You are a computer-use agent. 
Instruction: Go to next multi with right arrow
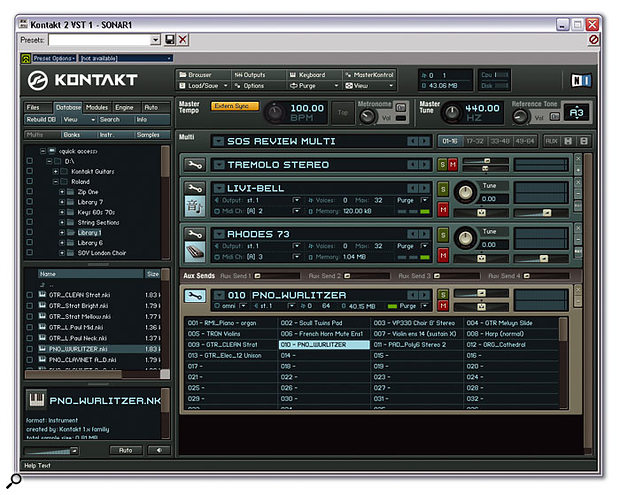424,141
